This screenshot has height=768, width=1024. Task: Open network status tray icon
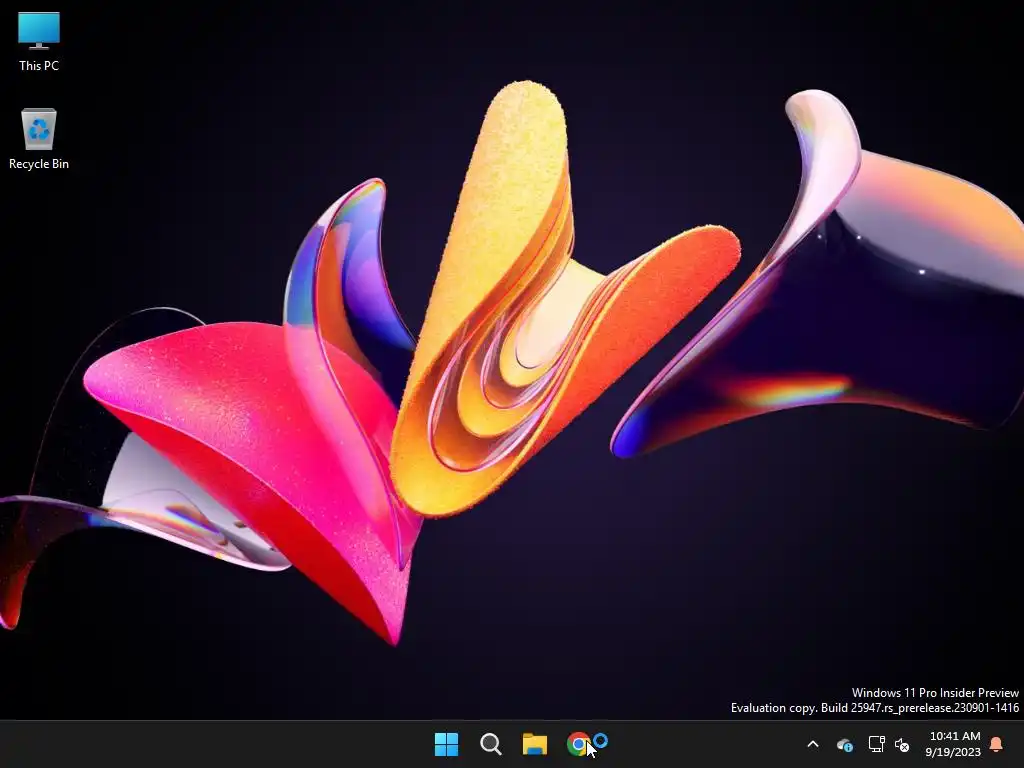876,744
